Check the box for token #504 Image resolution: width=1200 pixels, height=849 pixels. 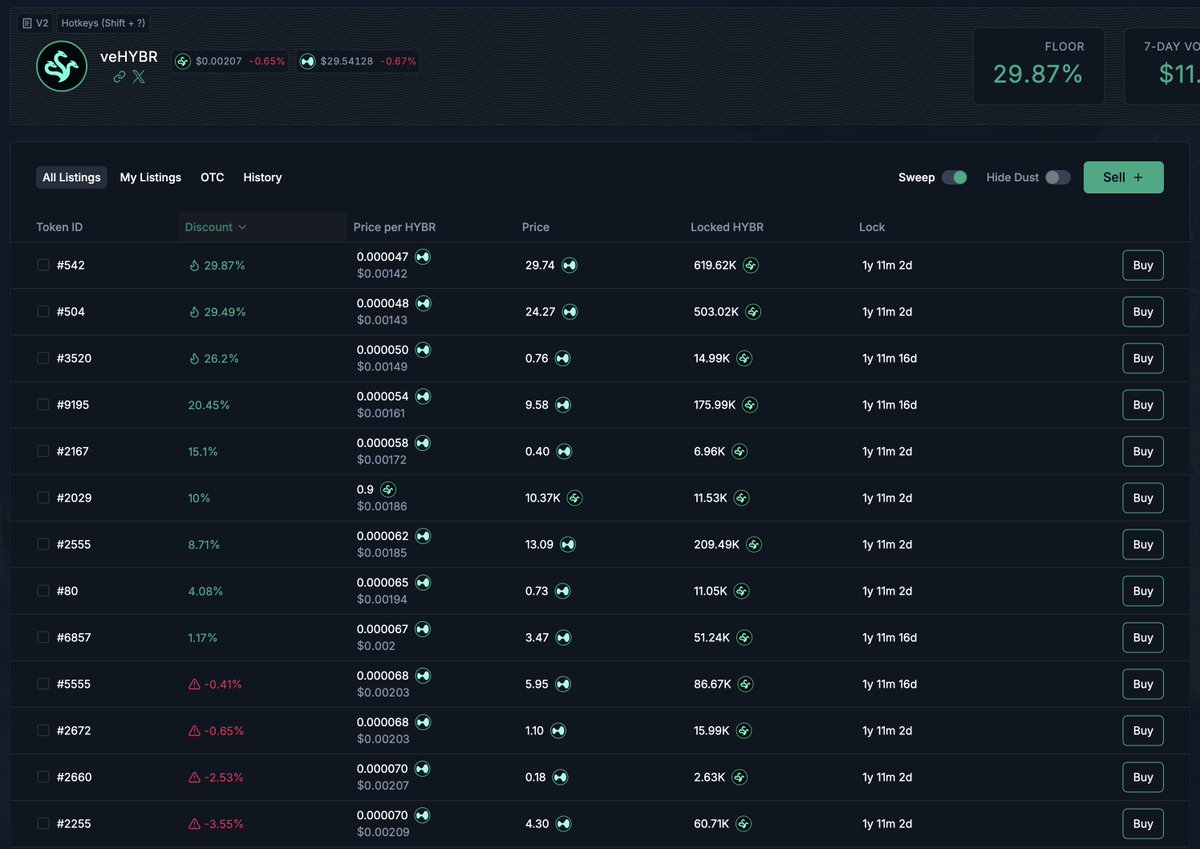click(43, 312)
